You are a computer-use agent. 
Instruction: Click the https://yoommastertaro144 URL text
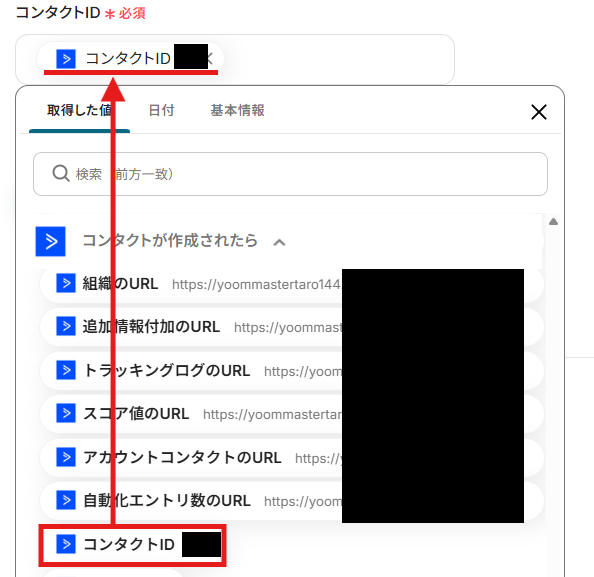click(x=256, y=285)
